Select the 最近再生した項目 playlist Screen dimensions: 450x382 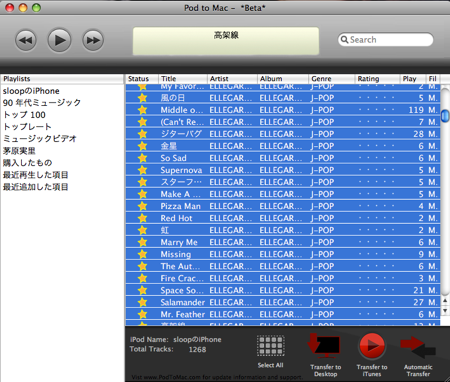36,175
